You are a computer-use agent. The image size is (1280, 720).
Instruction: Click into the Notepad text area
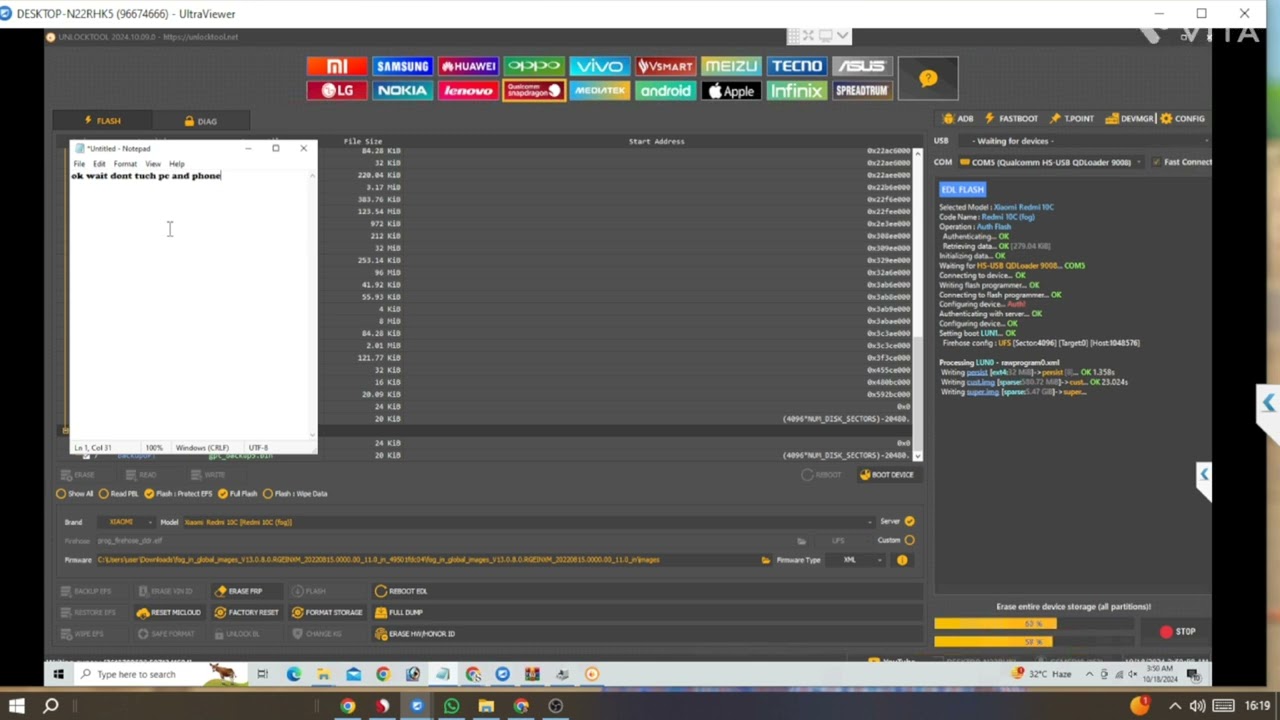(190, 305)
